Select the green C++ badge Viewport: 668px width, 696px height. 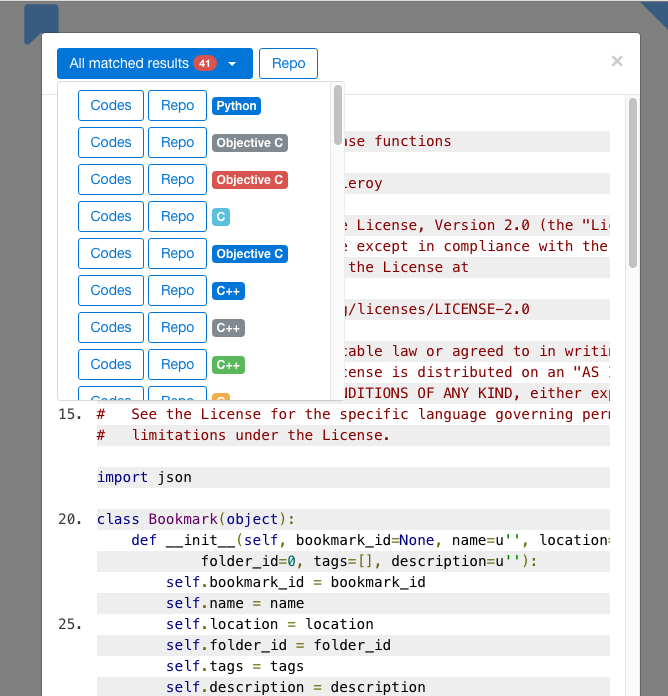(x=228, y=365)
